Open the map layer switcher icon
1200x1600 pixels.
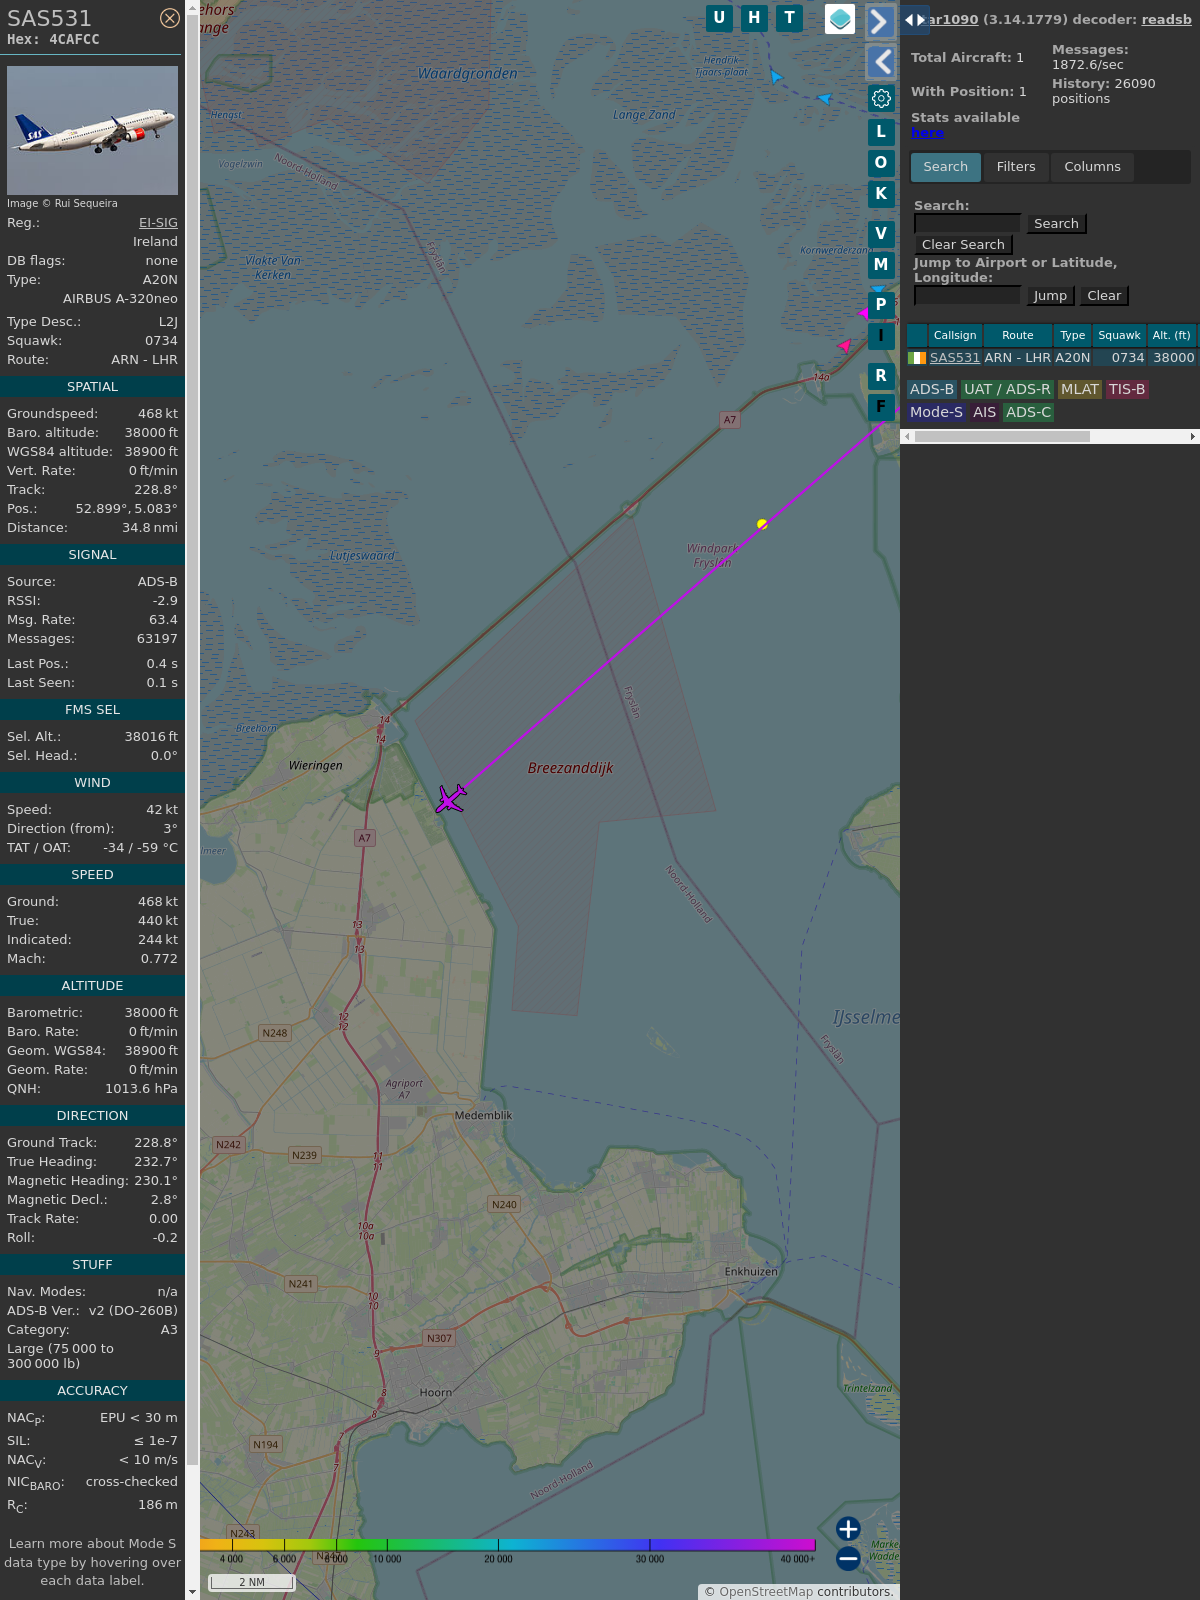coord(840,19)
